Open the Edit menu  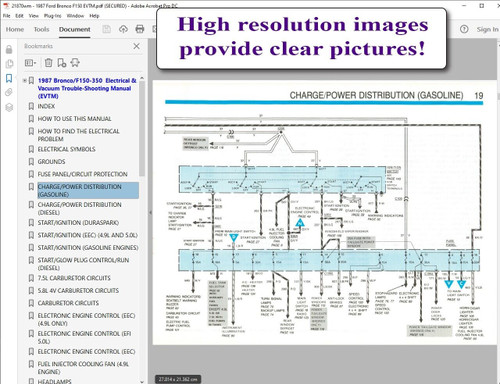point(19,16)
